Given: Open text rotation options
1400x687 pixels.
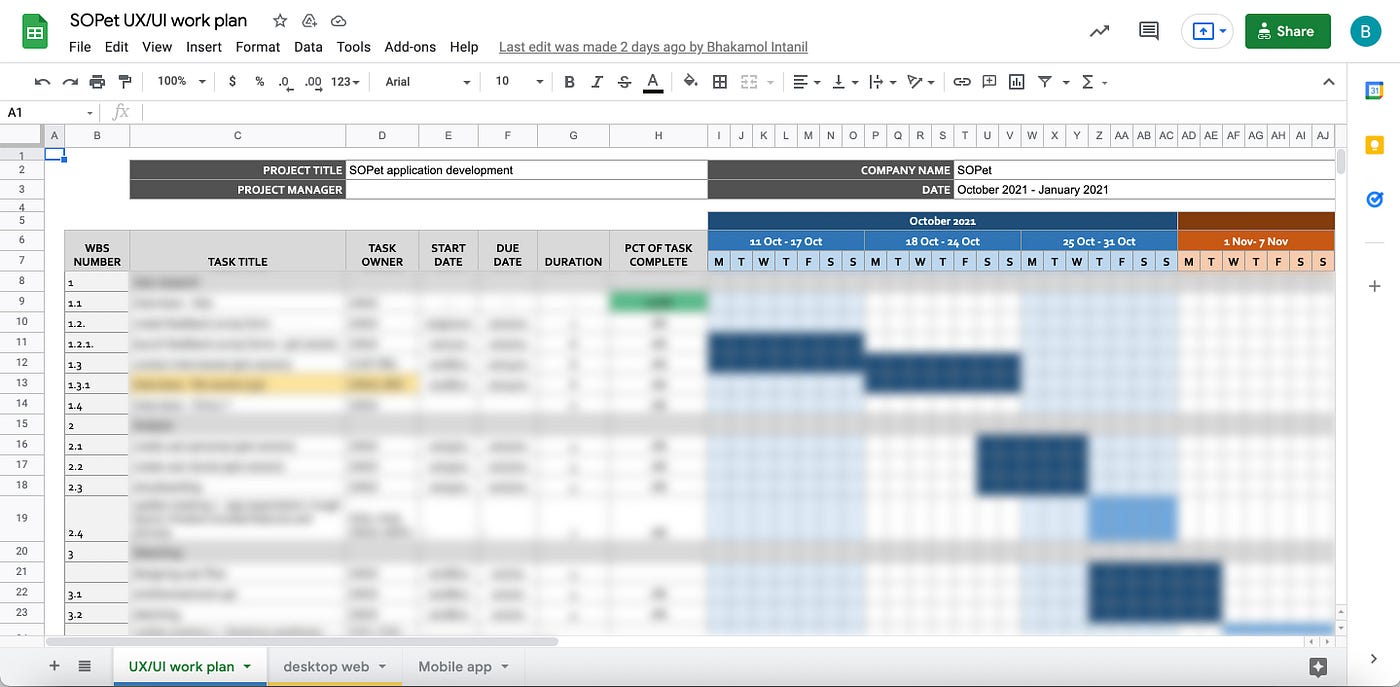Looking at the screenshot, I should click(x=920, y=82).
